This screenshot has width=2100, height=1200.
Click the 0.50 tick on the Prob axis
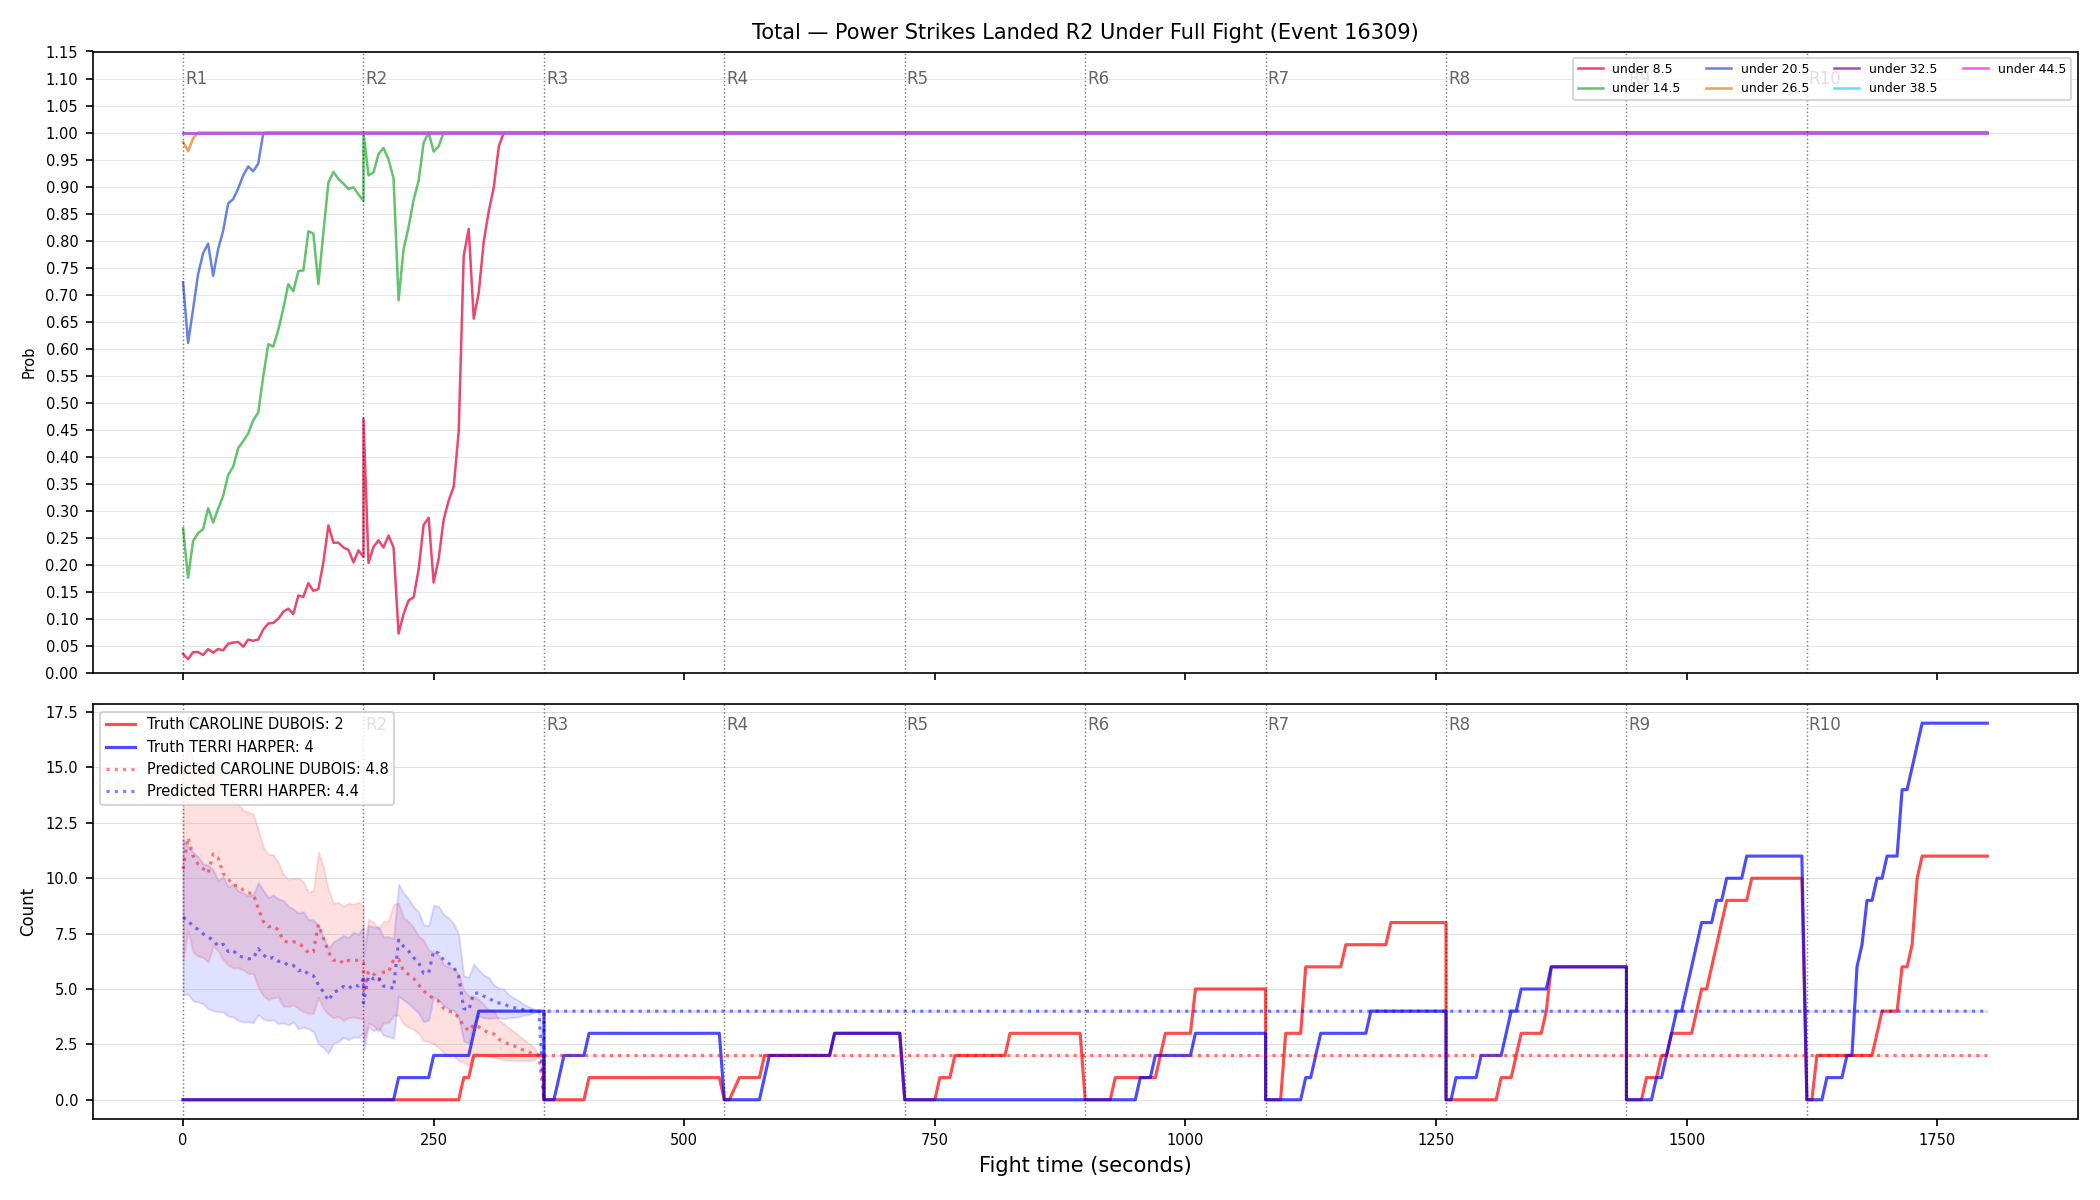(x=62, y=403)
